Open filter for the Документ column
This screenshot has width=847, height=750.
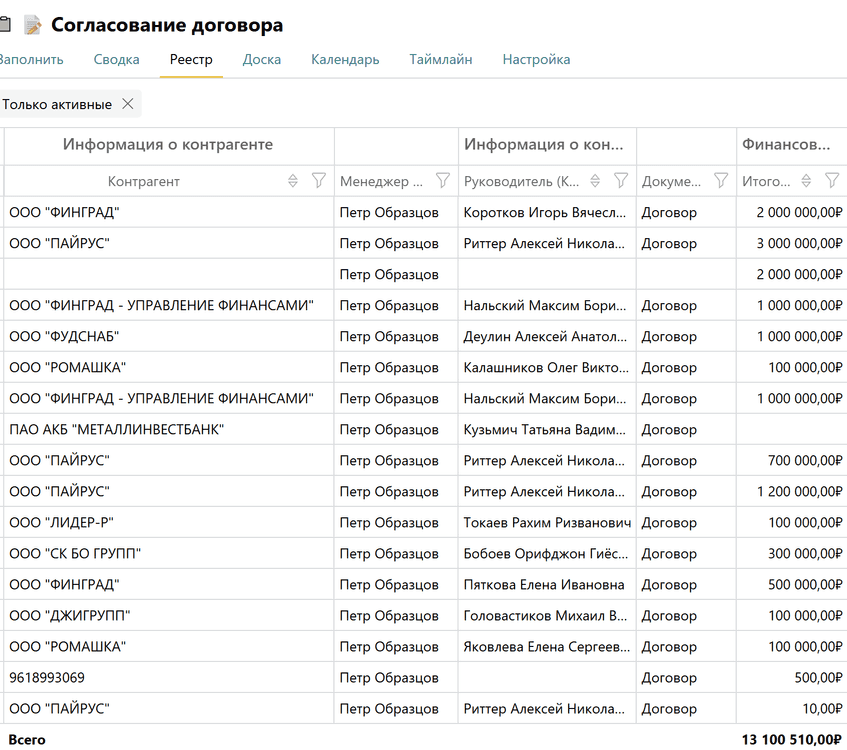[720, 181]
